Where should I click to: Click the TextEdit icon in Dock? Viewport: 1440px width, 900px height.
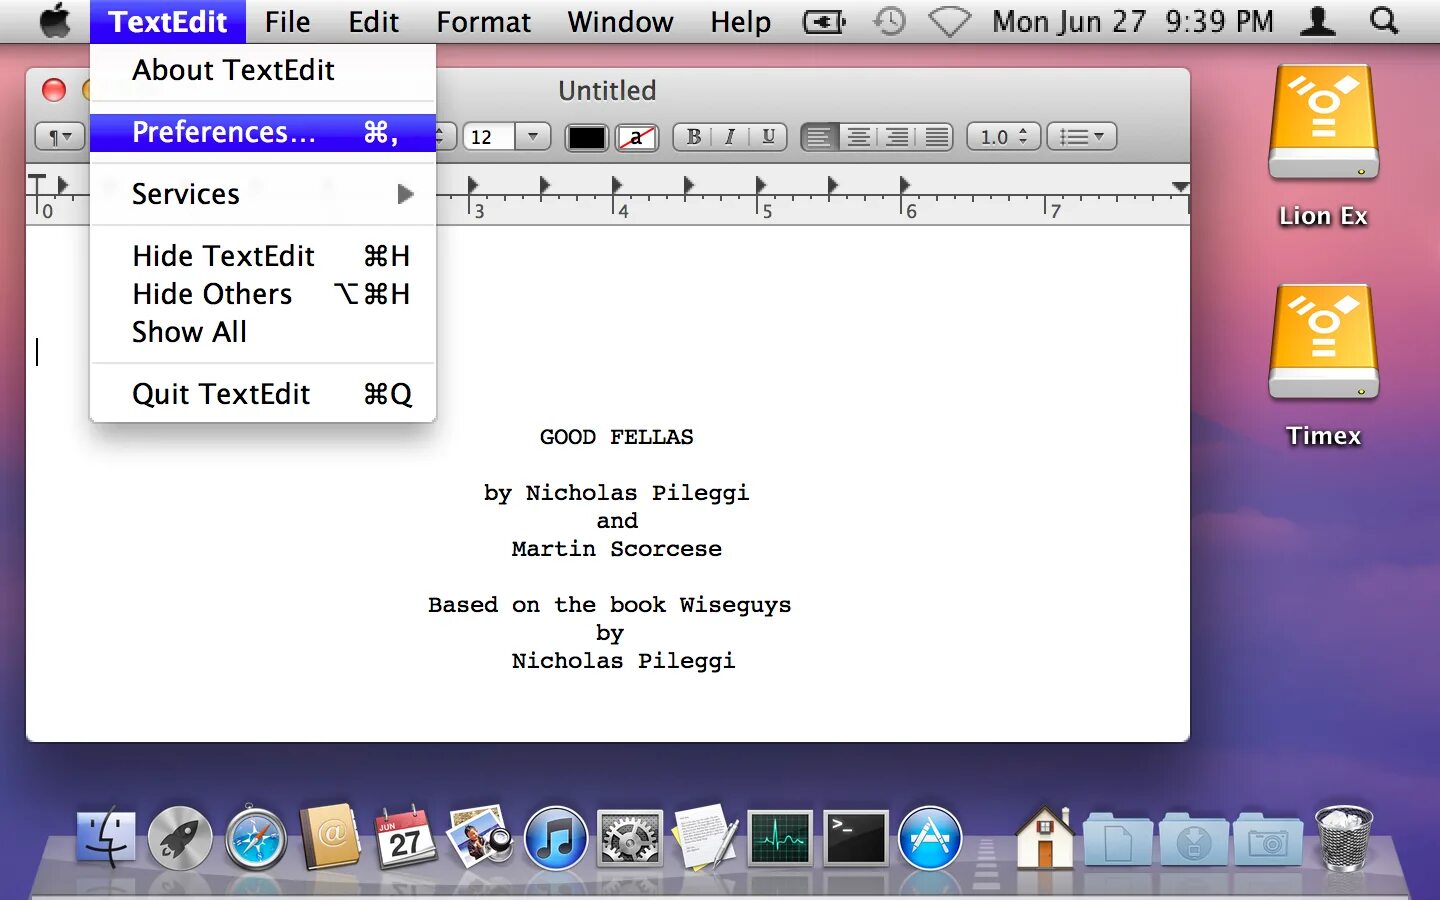705,838
